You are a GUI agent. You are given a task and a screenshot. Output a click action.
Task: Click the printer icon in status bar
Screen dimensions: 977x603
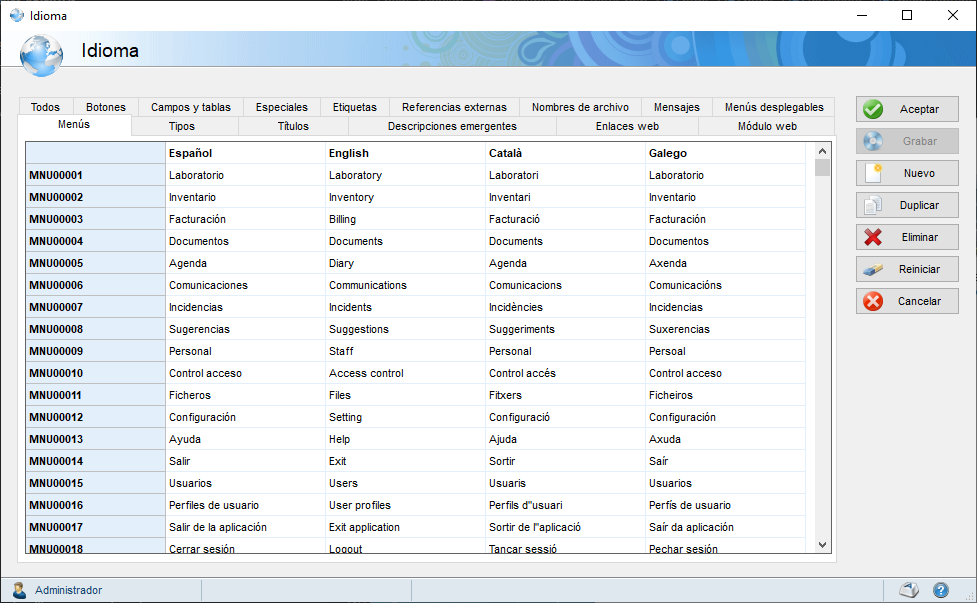908,589
